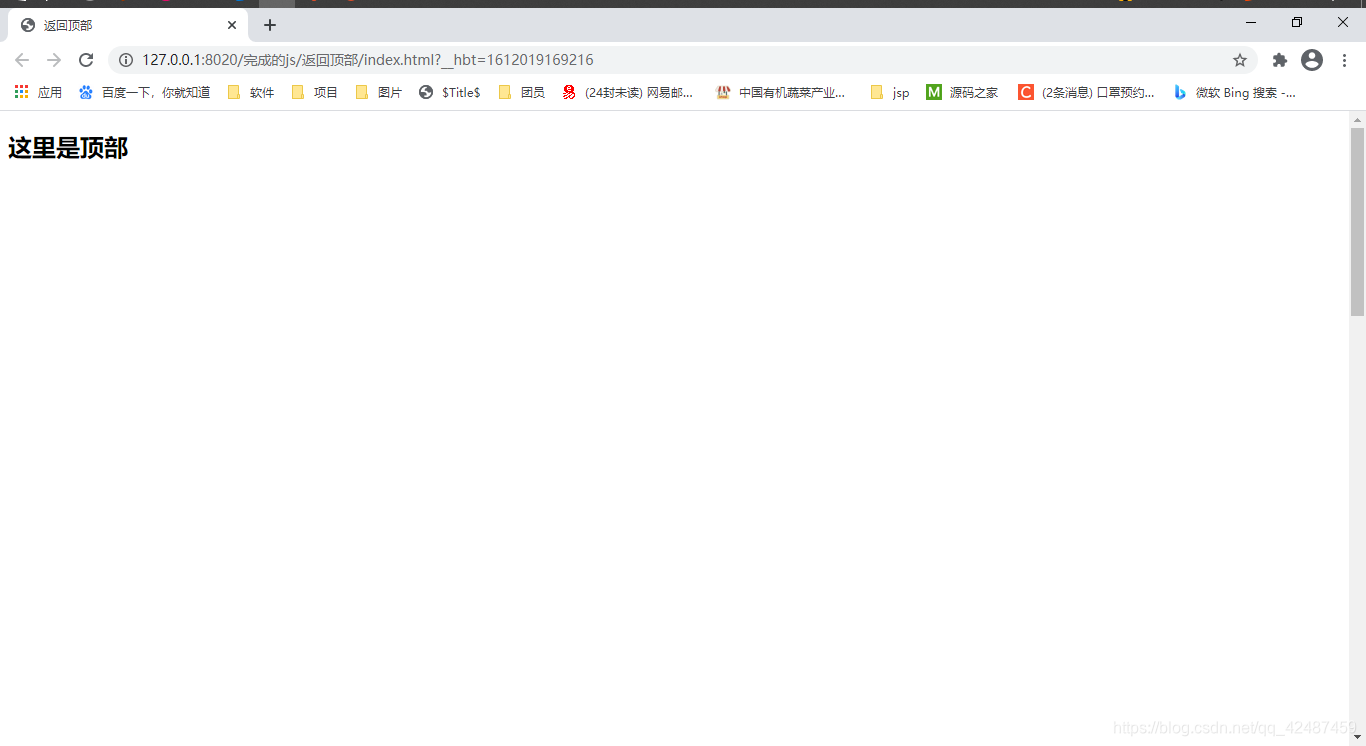The image size is (1366, 746).
Task: Open the 团员 bookmark folder
Action: 521,92
